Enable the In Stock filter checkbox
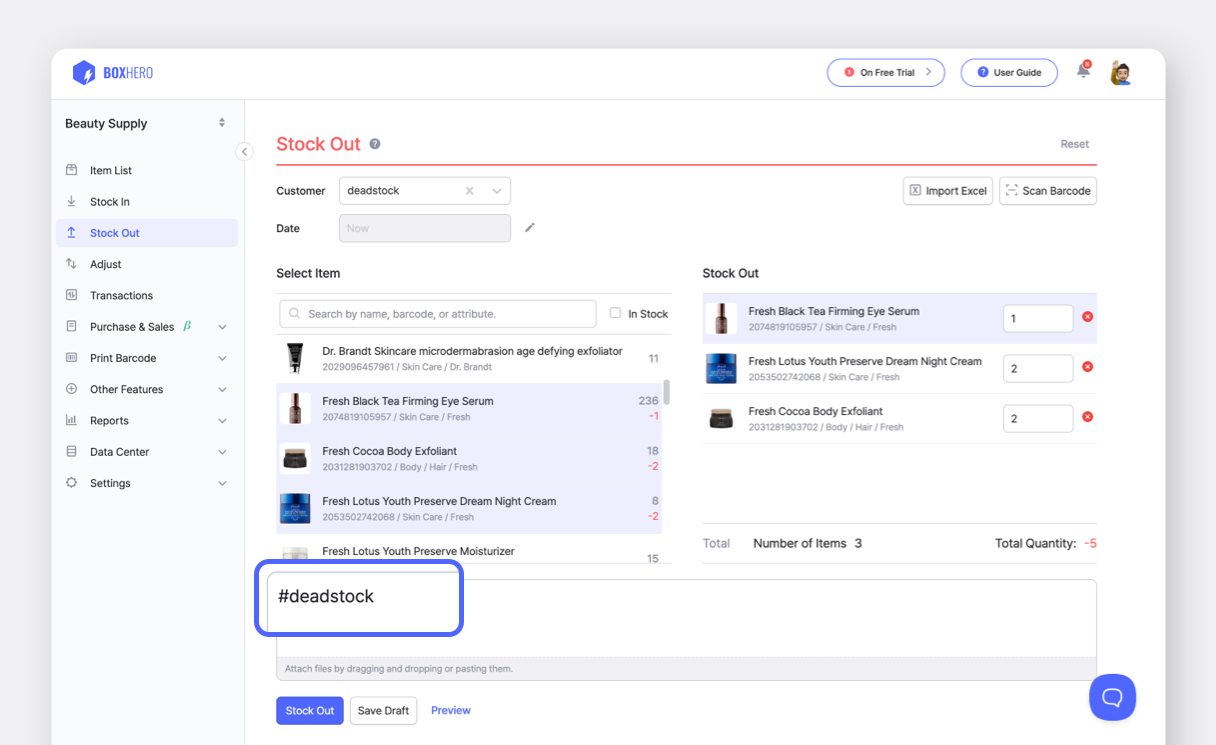 pos(615,313)
